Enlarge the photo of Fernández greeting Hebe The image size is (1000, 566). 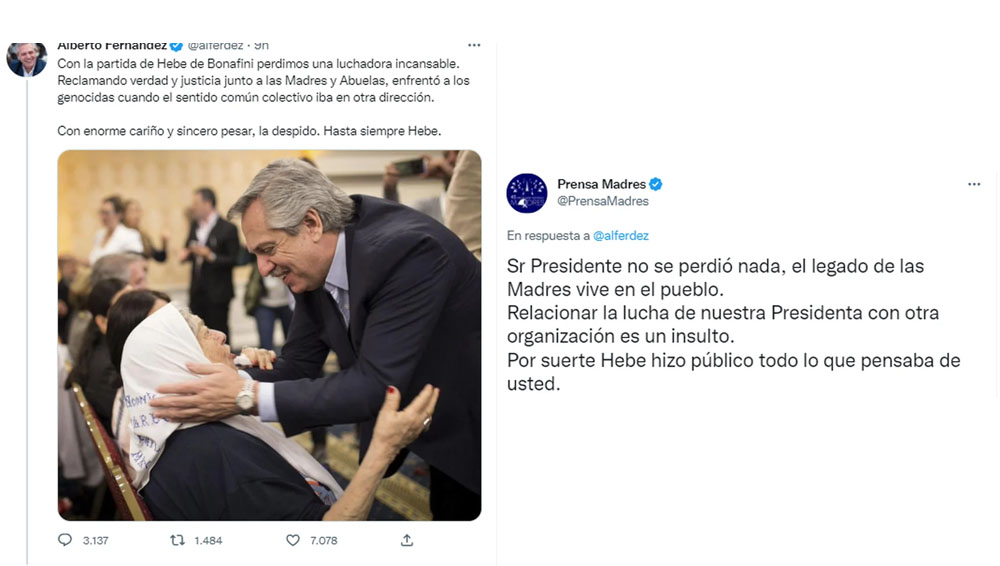(x=269, y=336)
